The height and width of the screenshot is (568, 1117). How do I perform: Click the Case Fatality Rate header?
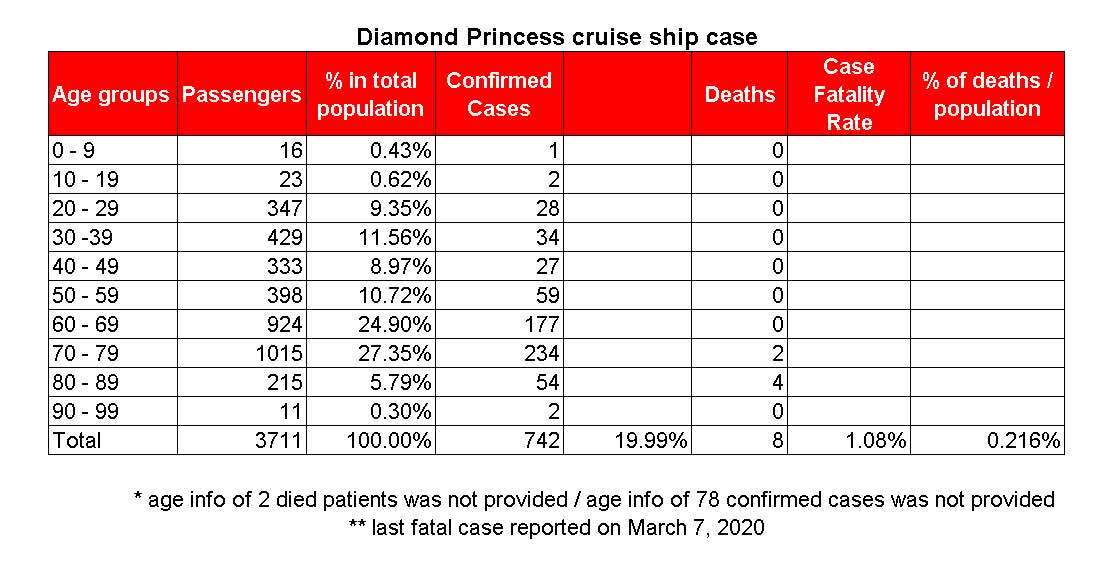(849, 95)
